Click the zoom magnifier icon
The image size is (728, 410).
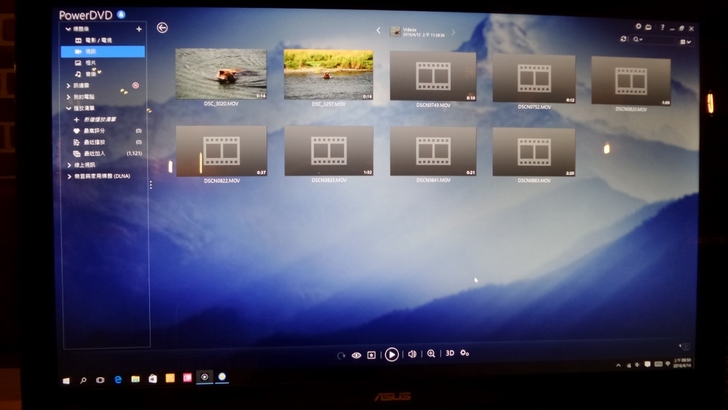431,354
